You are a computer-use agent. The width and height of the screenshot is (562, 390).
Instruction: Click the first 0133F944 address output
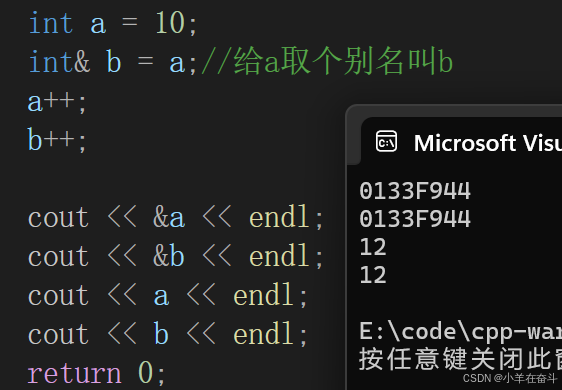(x=415, y=190)
